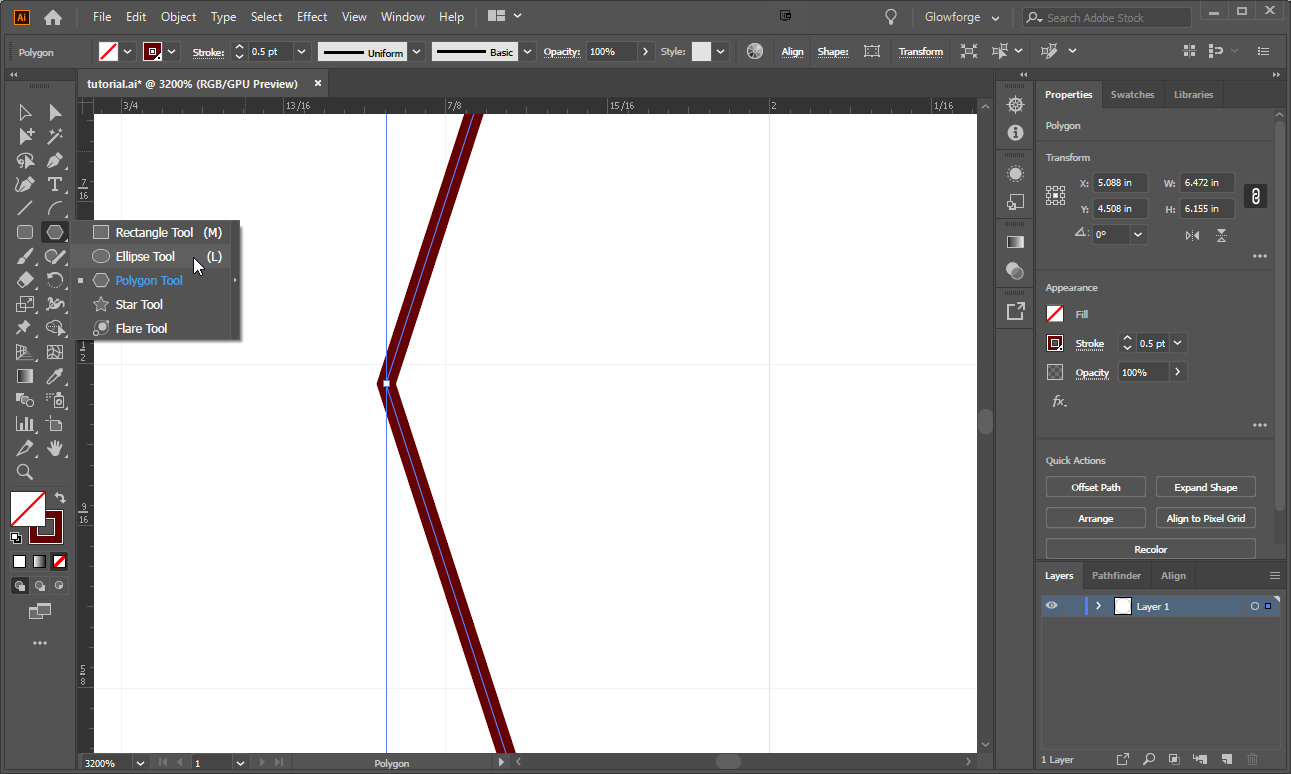
Task: Click the Recolor button
Action: click(x=1150, y=548)
